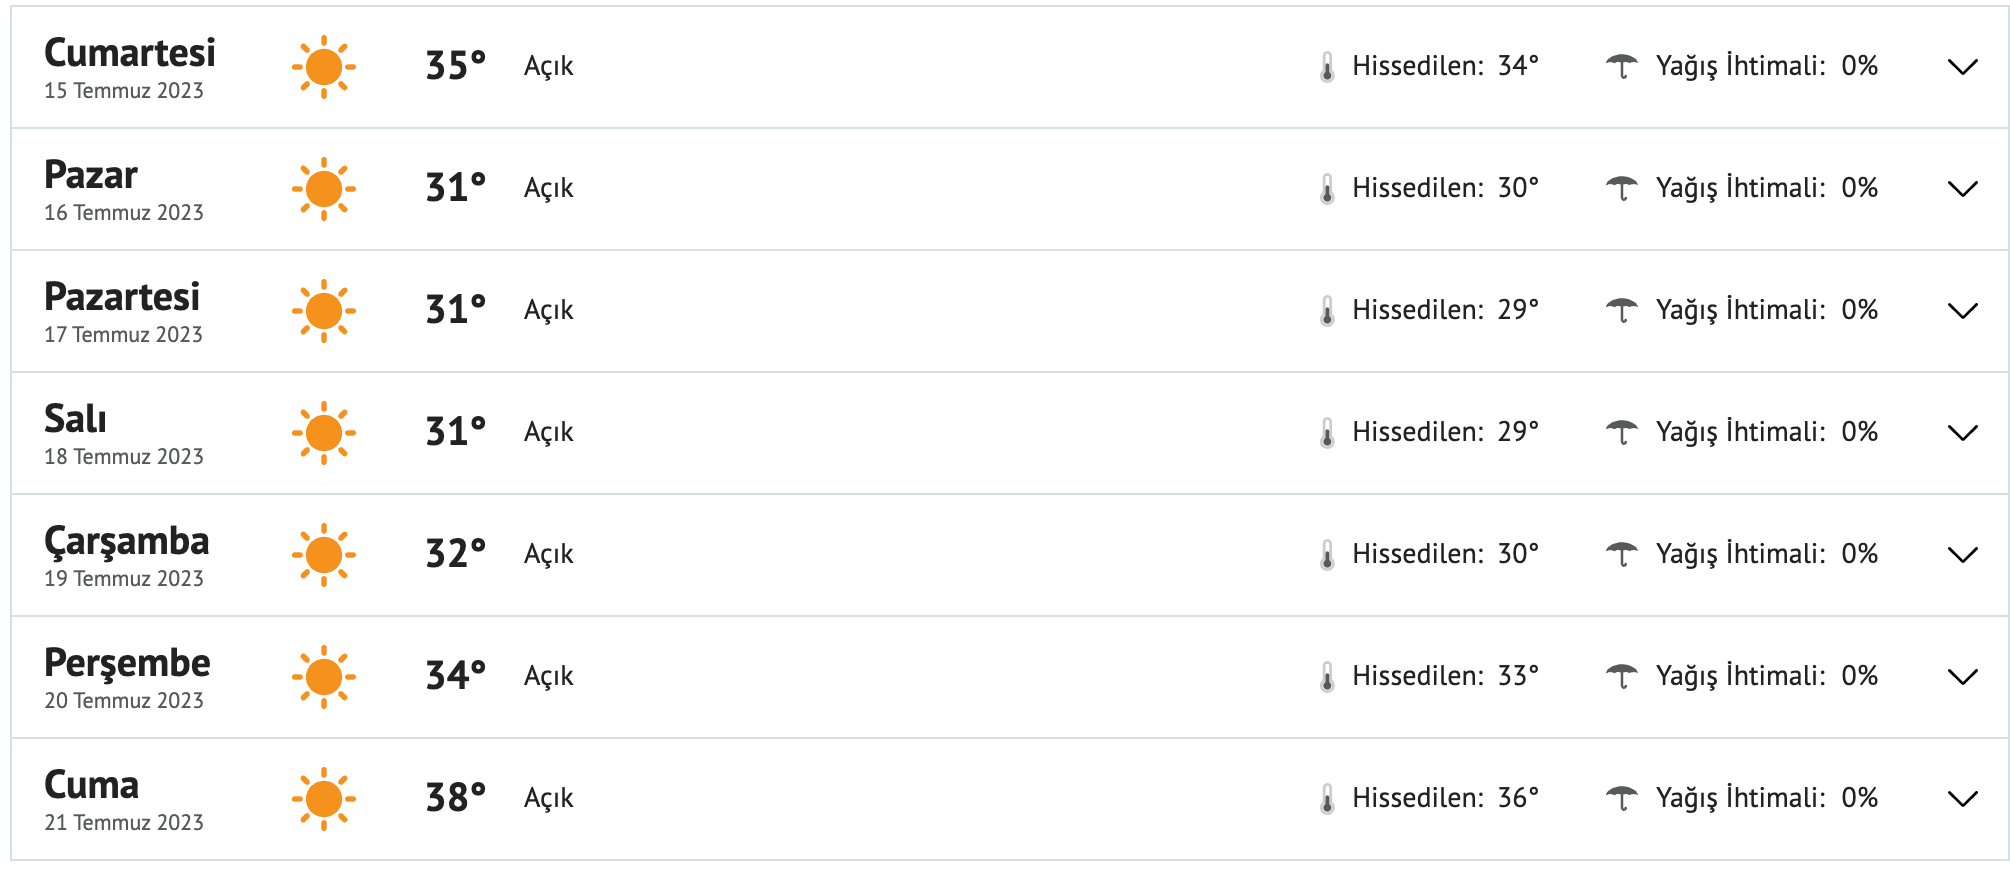Click the umbrella icon in Cuma row
Viewport: 2010px width, 886px height.
tap(1621, 798)
